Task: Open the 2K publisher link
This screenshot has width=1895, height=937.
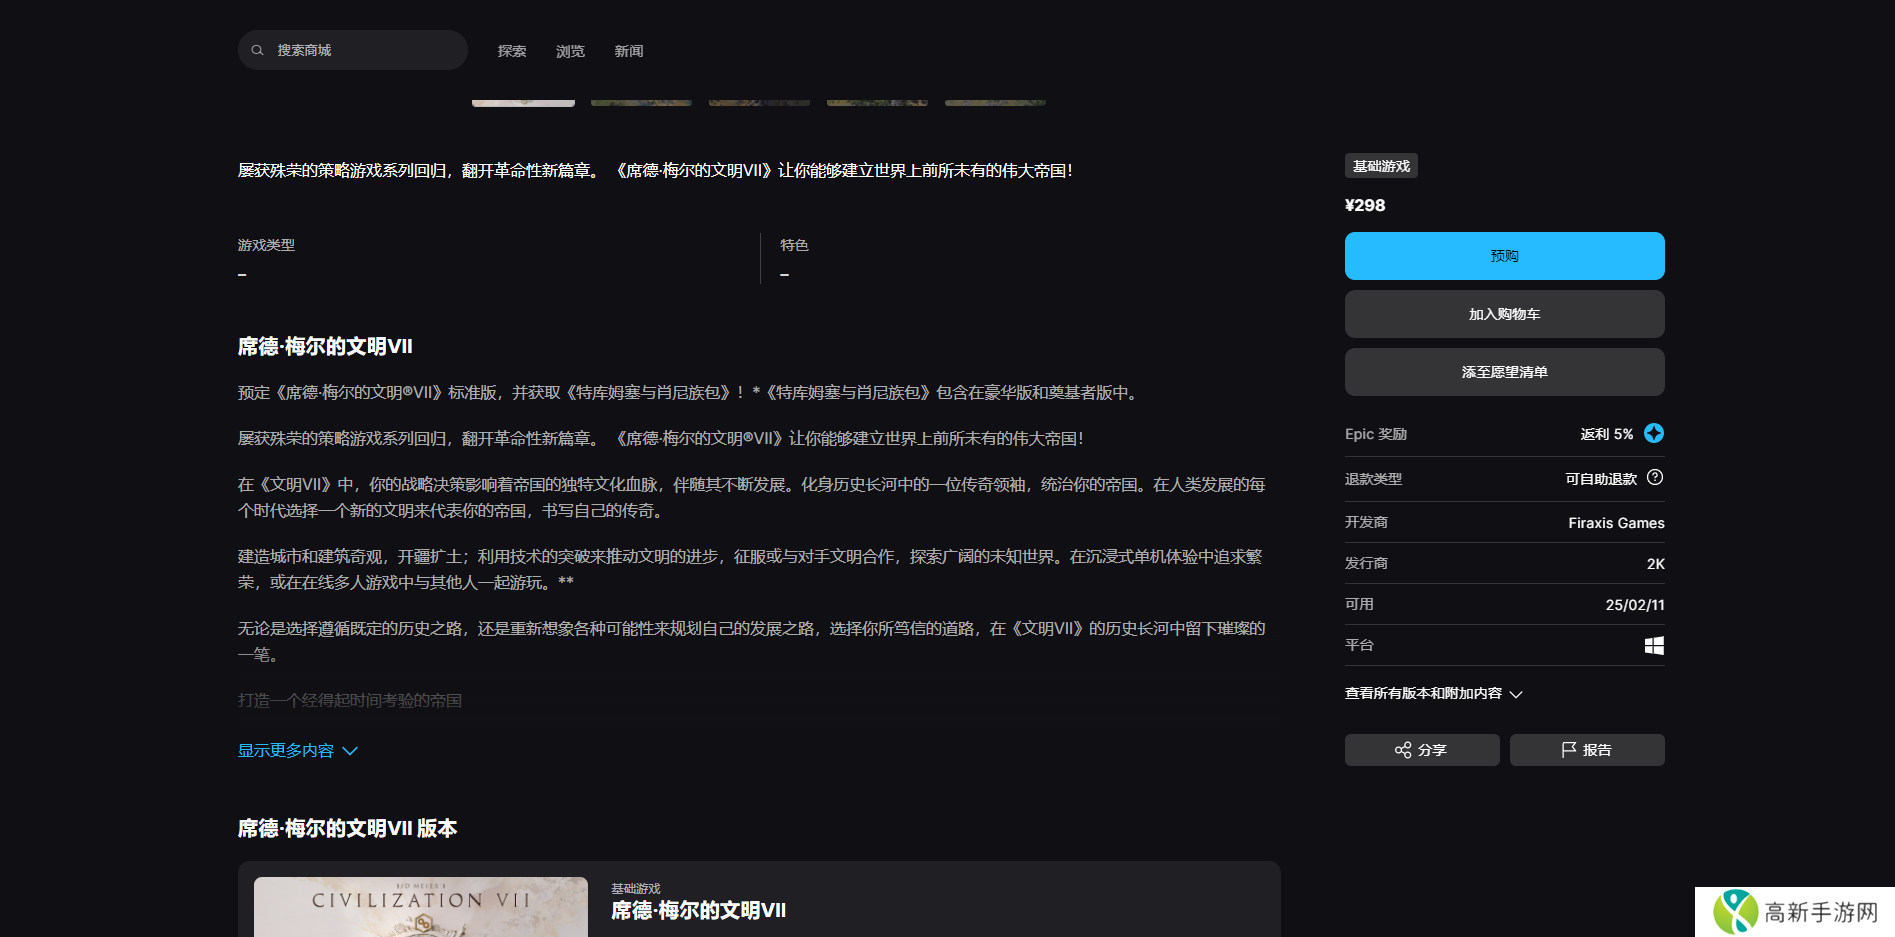Action: click(x=1655, y=564)
